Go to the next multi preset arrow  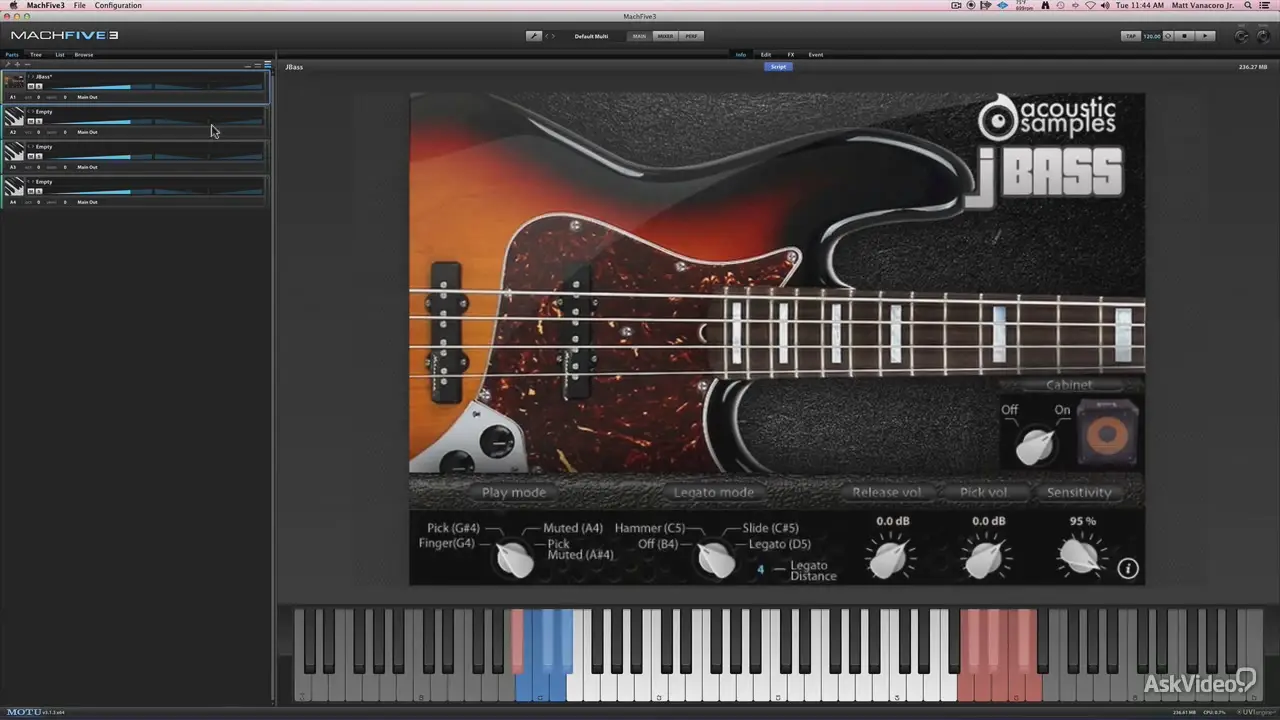coord(552,36)
